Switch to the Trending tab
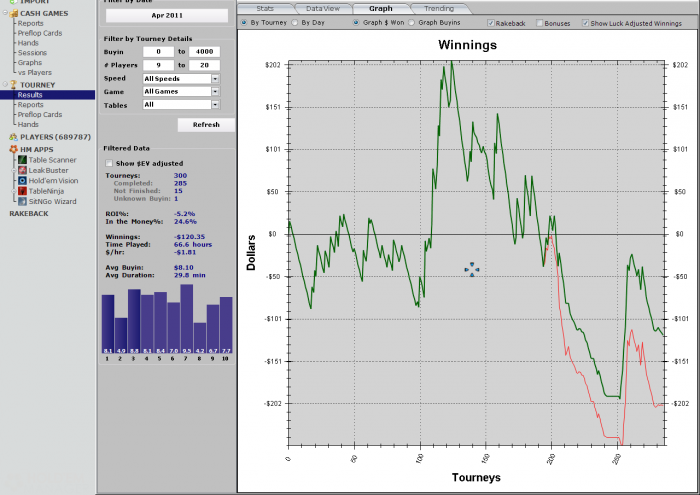Screen dimensions: 700x495 tap(439, 8)
